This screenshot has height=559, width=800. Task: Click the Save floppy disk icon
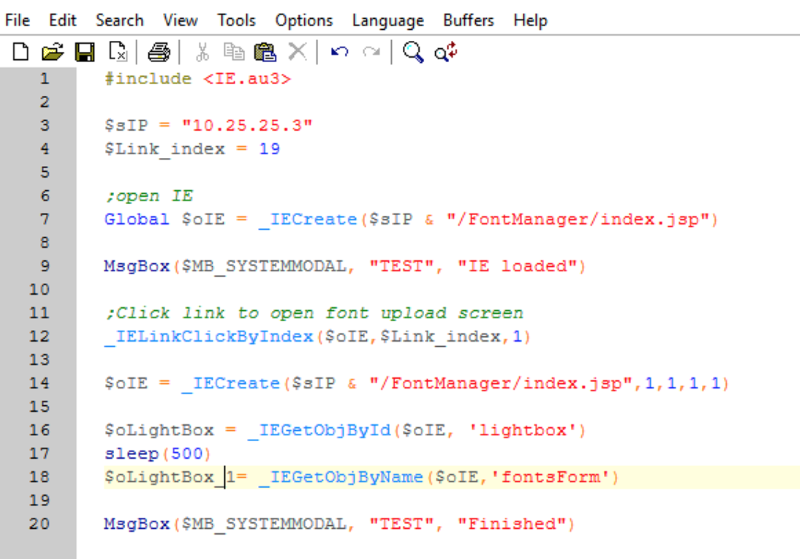click(x=85, y=52)
